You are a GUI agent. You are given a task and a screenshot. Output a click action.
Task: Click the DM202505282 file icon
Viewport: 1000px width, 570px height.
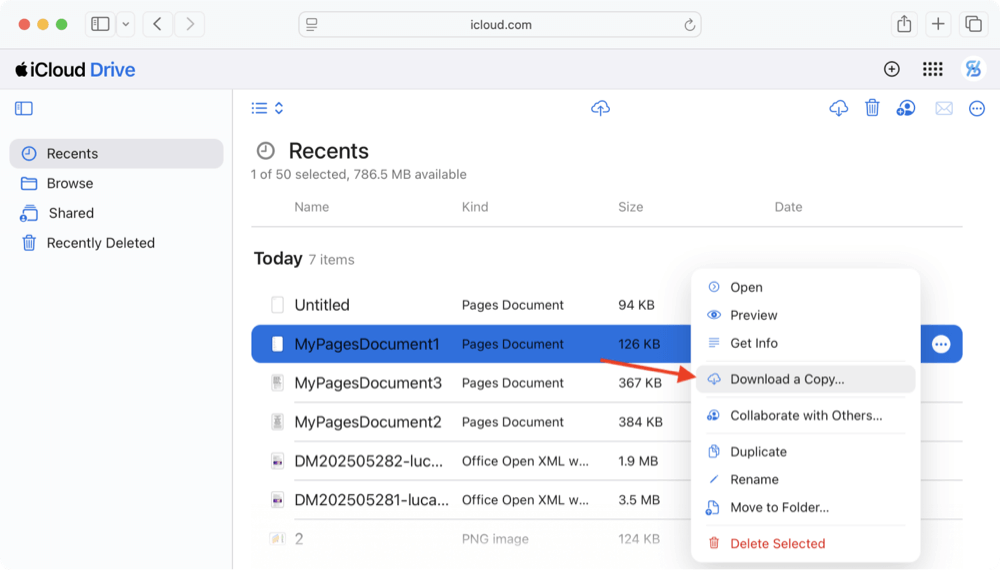pos(277,461)
